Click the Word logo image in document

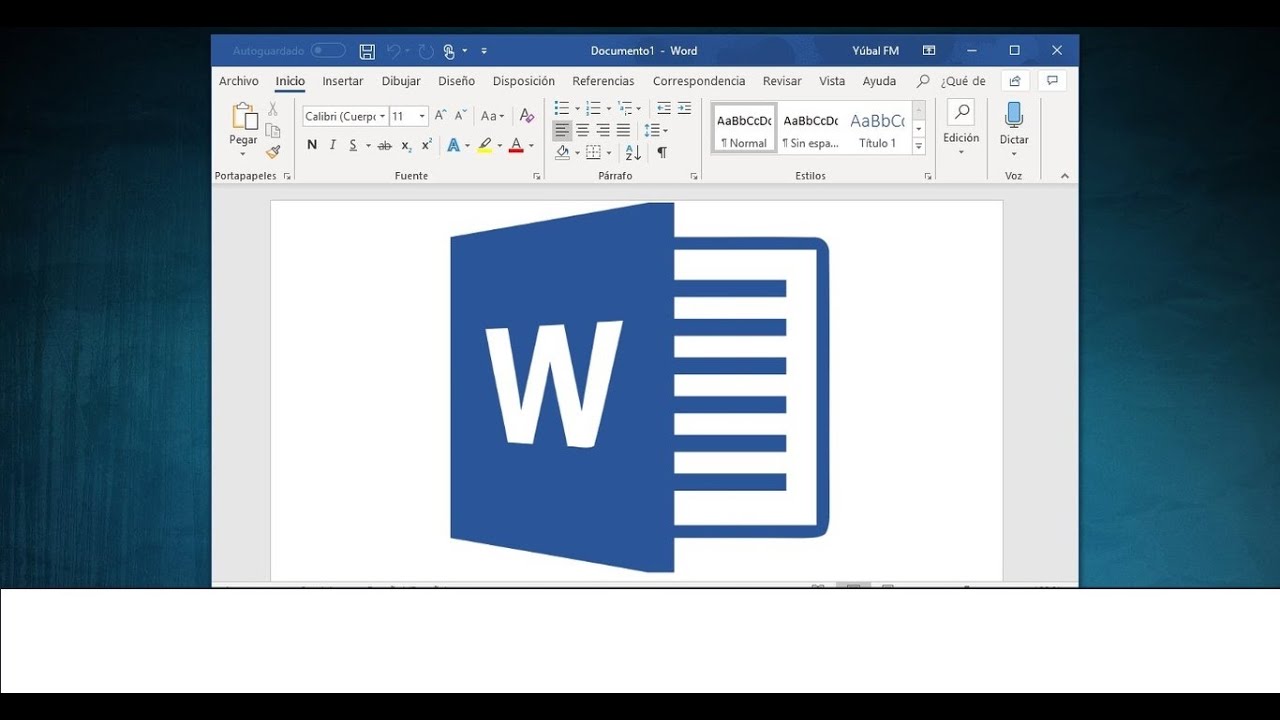640,388
